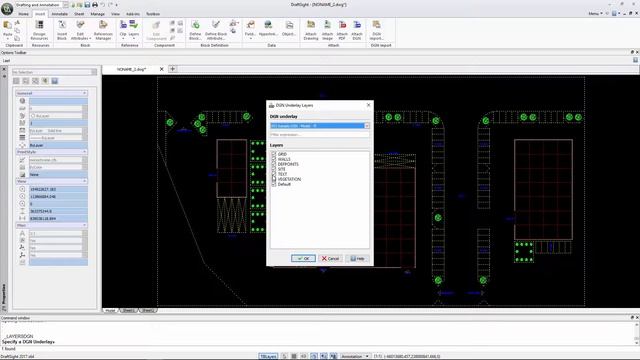Screen dimensions: 640x360
Task: Click the Save icon in quick access toolbar
Action: tap(87, 5)
